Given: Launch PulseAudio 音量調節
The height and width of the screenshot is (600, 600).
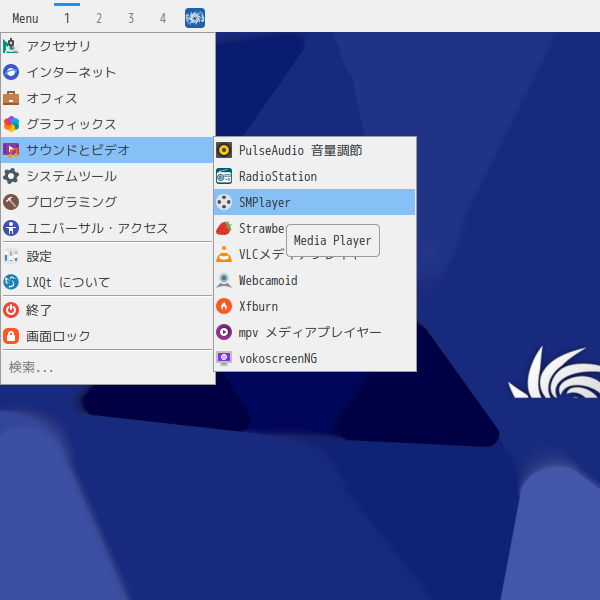Looking at the screenshot, I should pyautogui.click(x=315, y=150).
